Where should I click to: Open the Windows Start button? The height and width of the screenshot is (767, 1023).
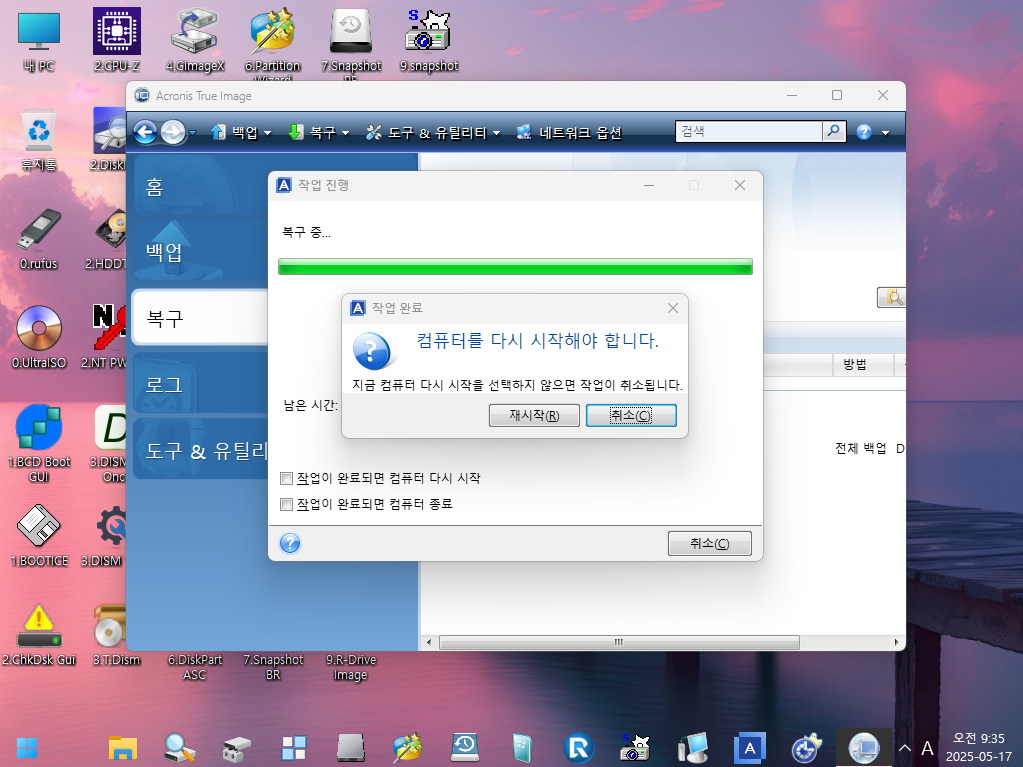tap(27, 748)
